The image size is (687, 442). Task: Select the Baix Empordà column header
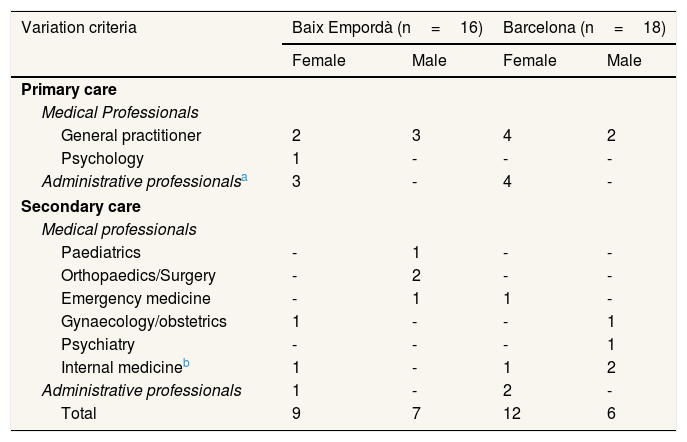coord(387,27)
